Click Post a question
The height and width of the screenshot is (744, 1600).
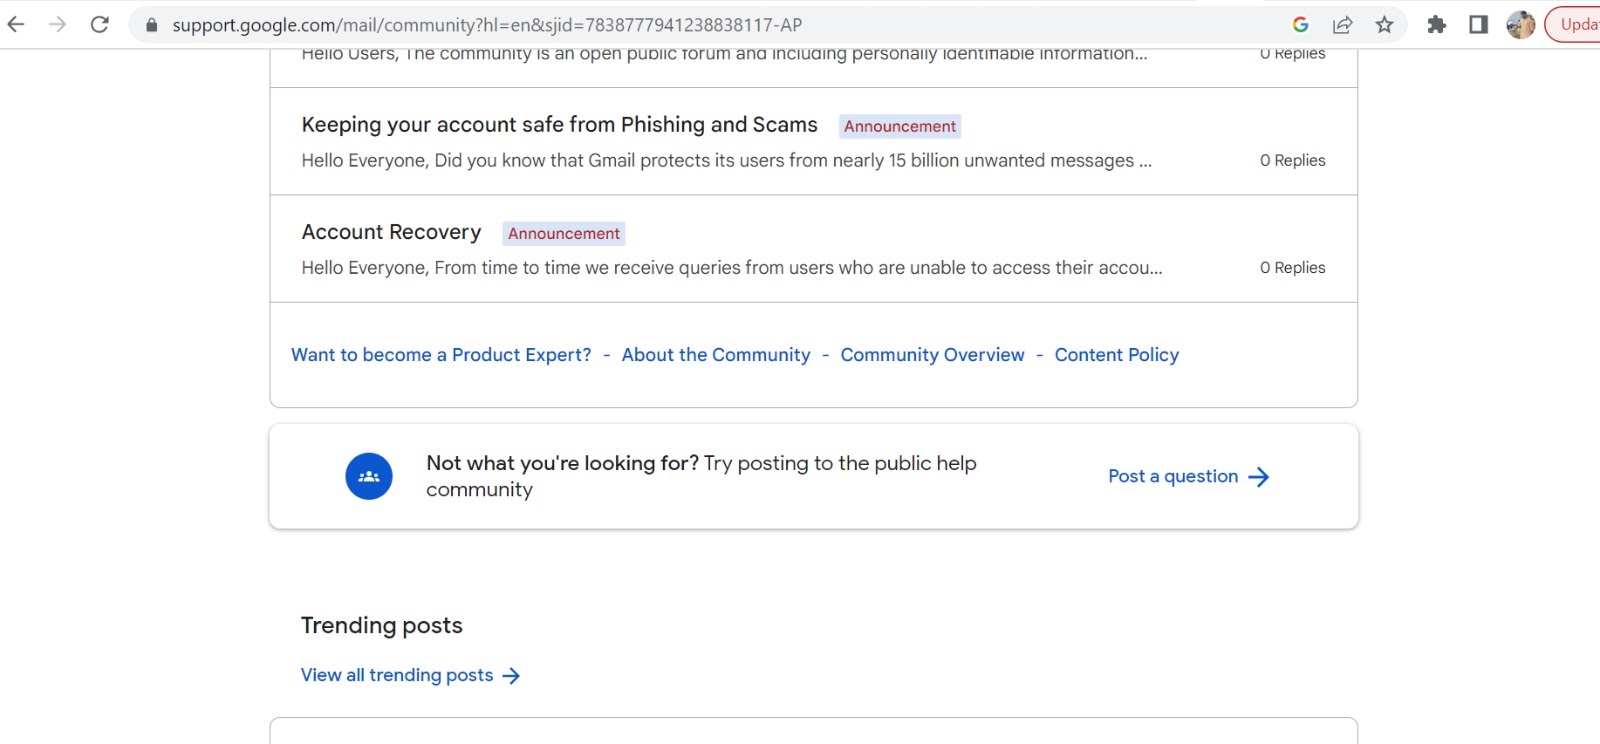point(1188,477)
